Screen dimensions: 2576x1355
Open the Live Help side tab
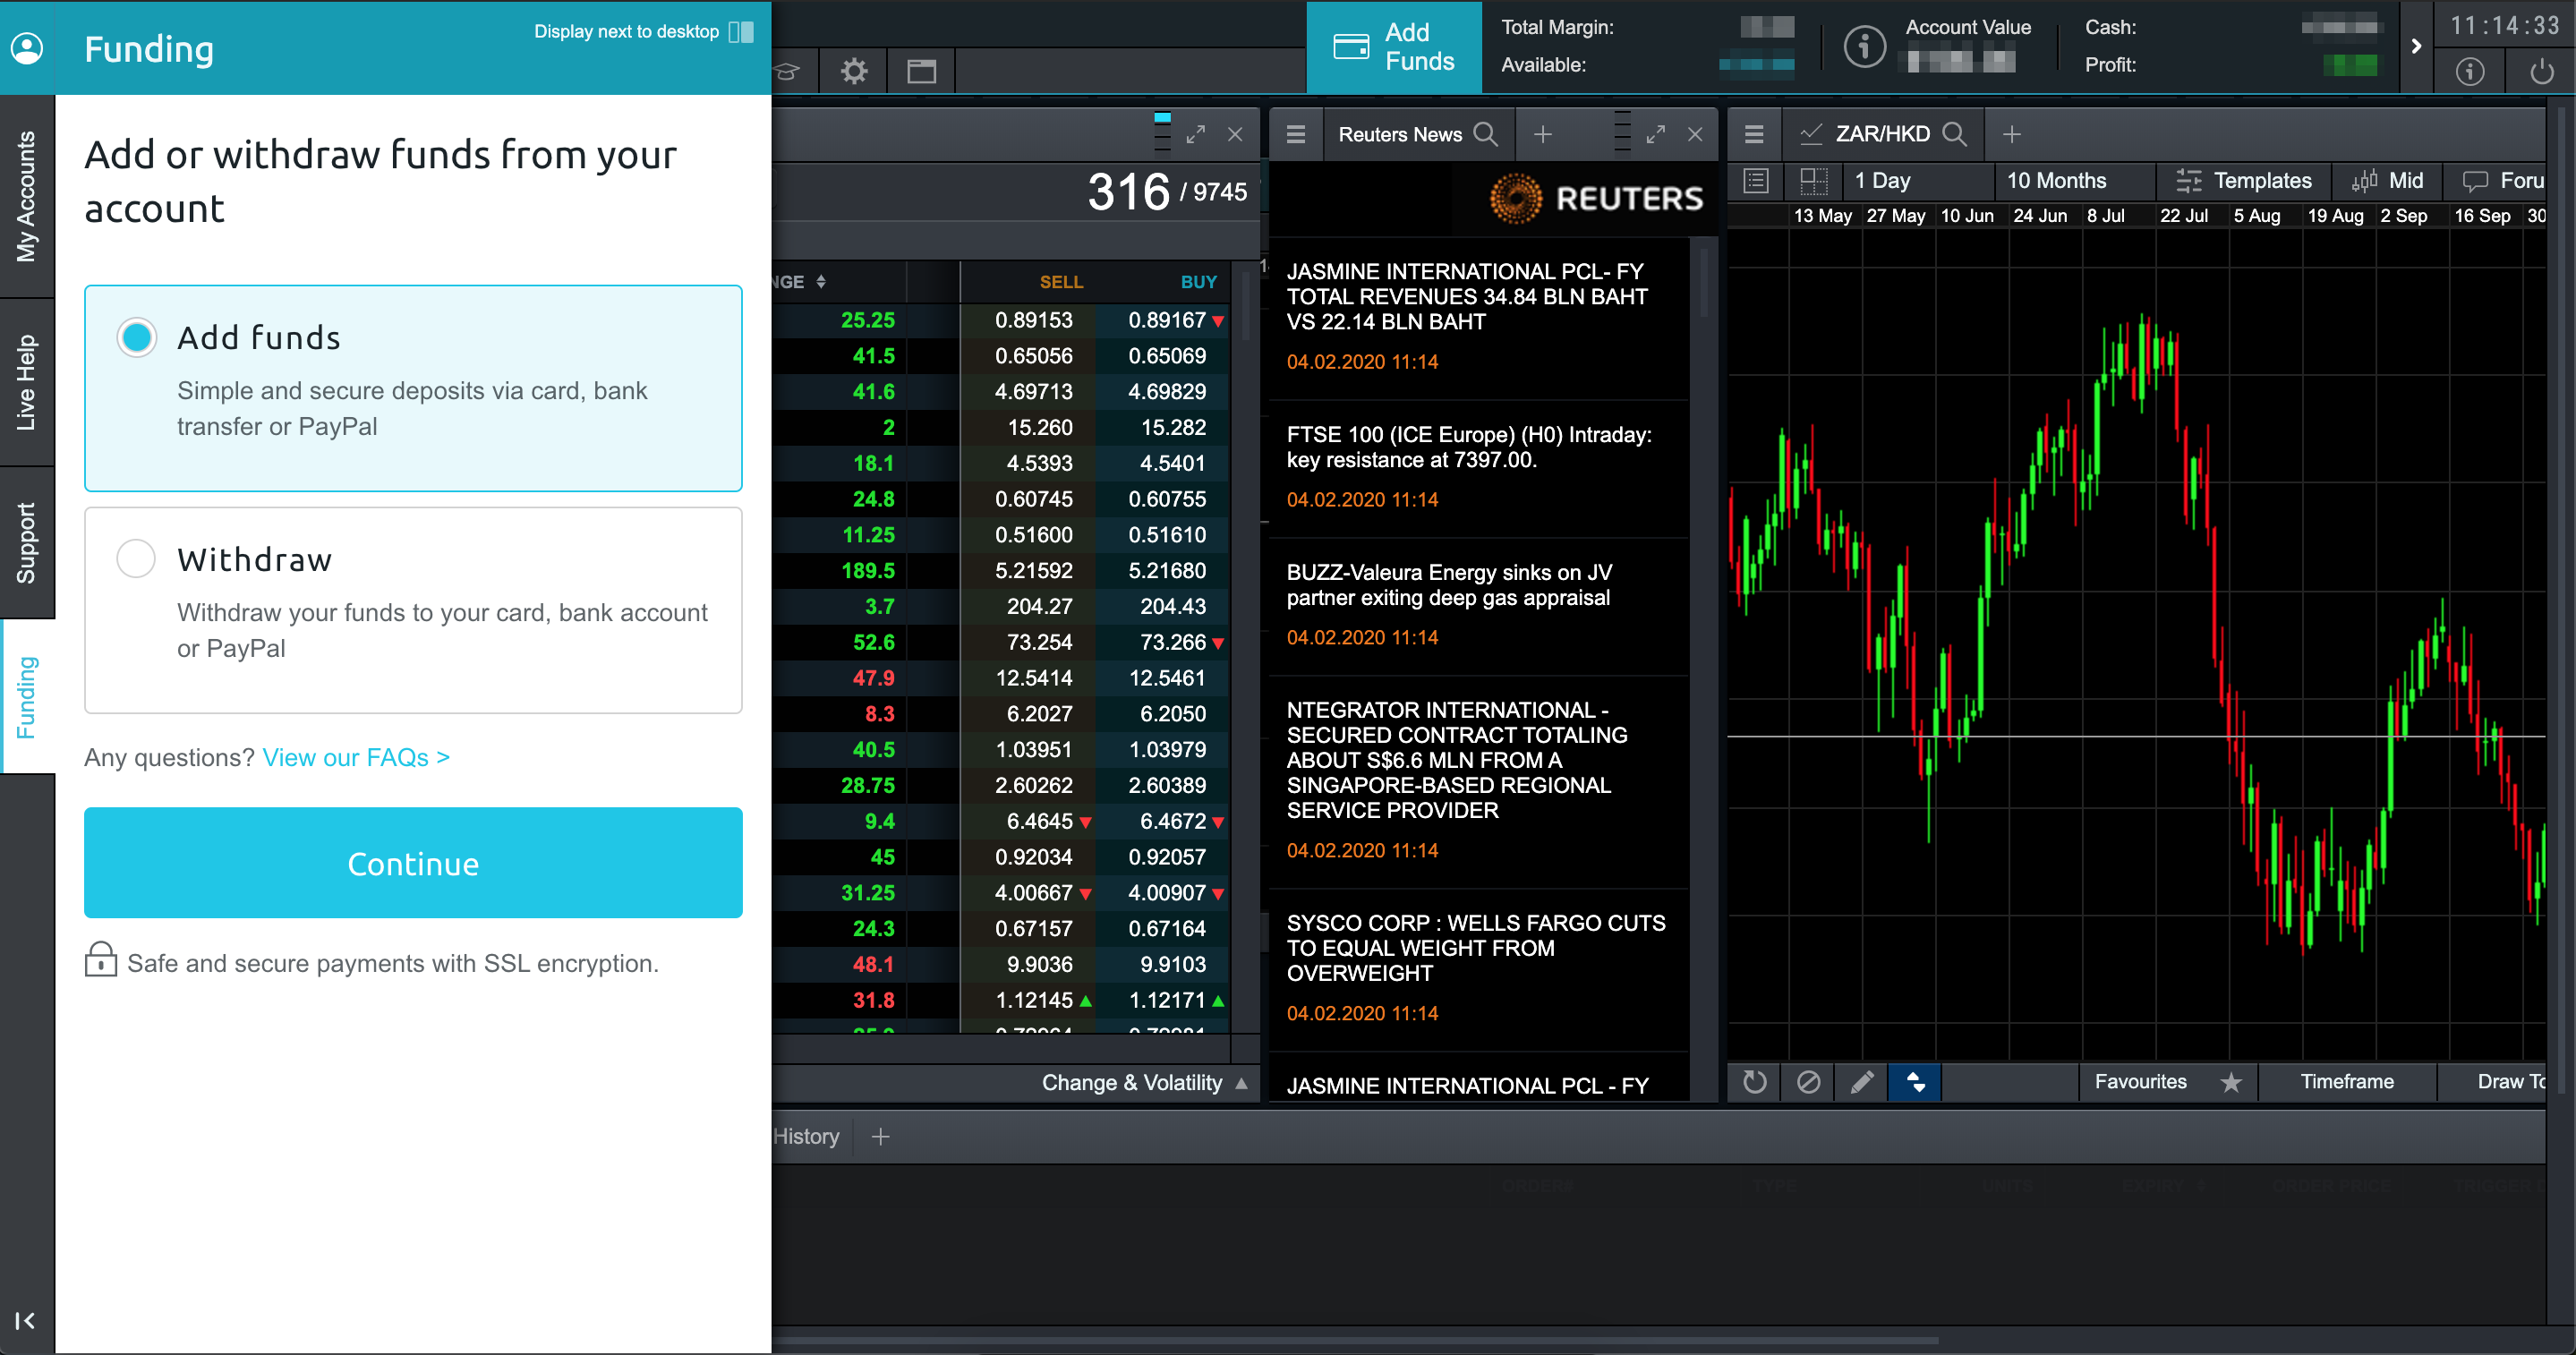pos(26,382)
